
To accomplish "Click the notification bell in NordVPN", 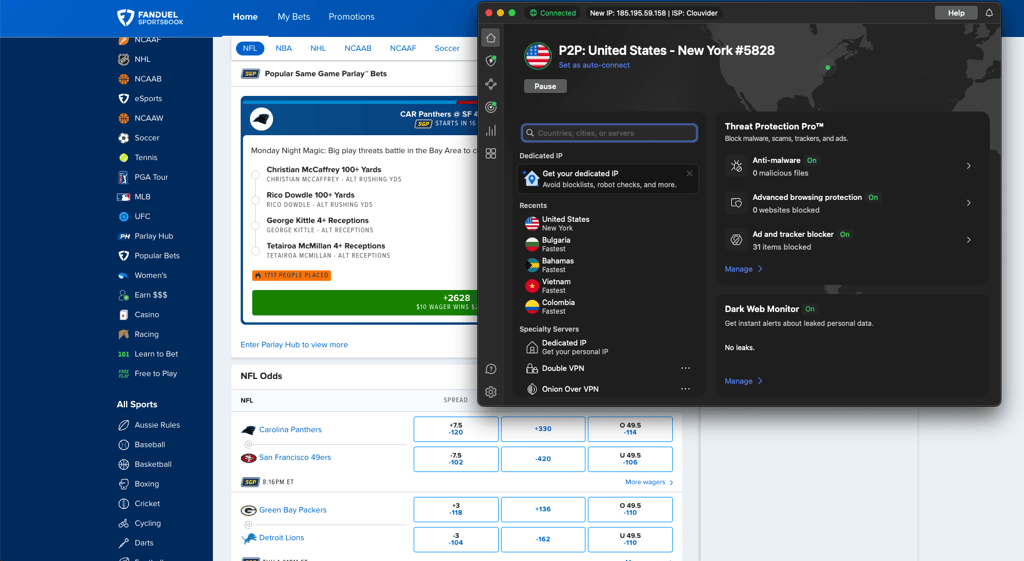I will pyautogui.click(x=989, y=12).
